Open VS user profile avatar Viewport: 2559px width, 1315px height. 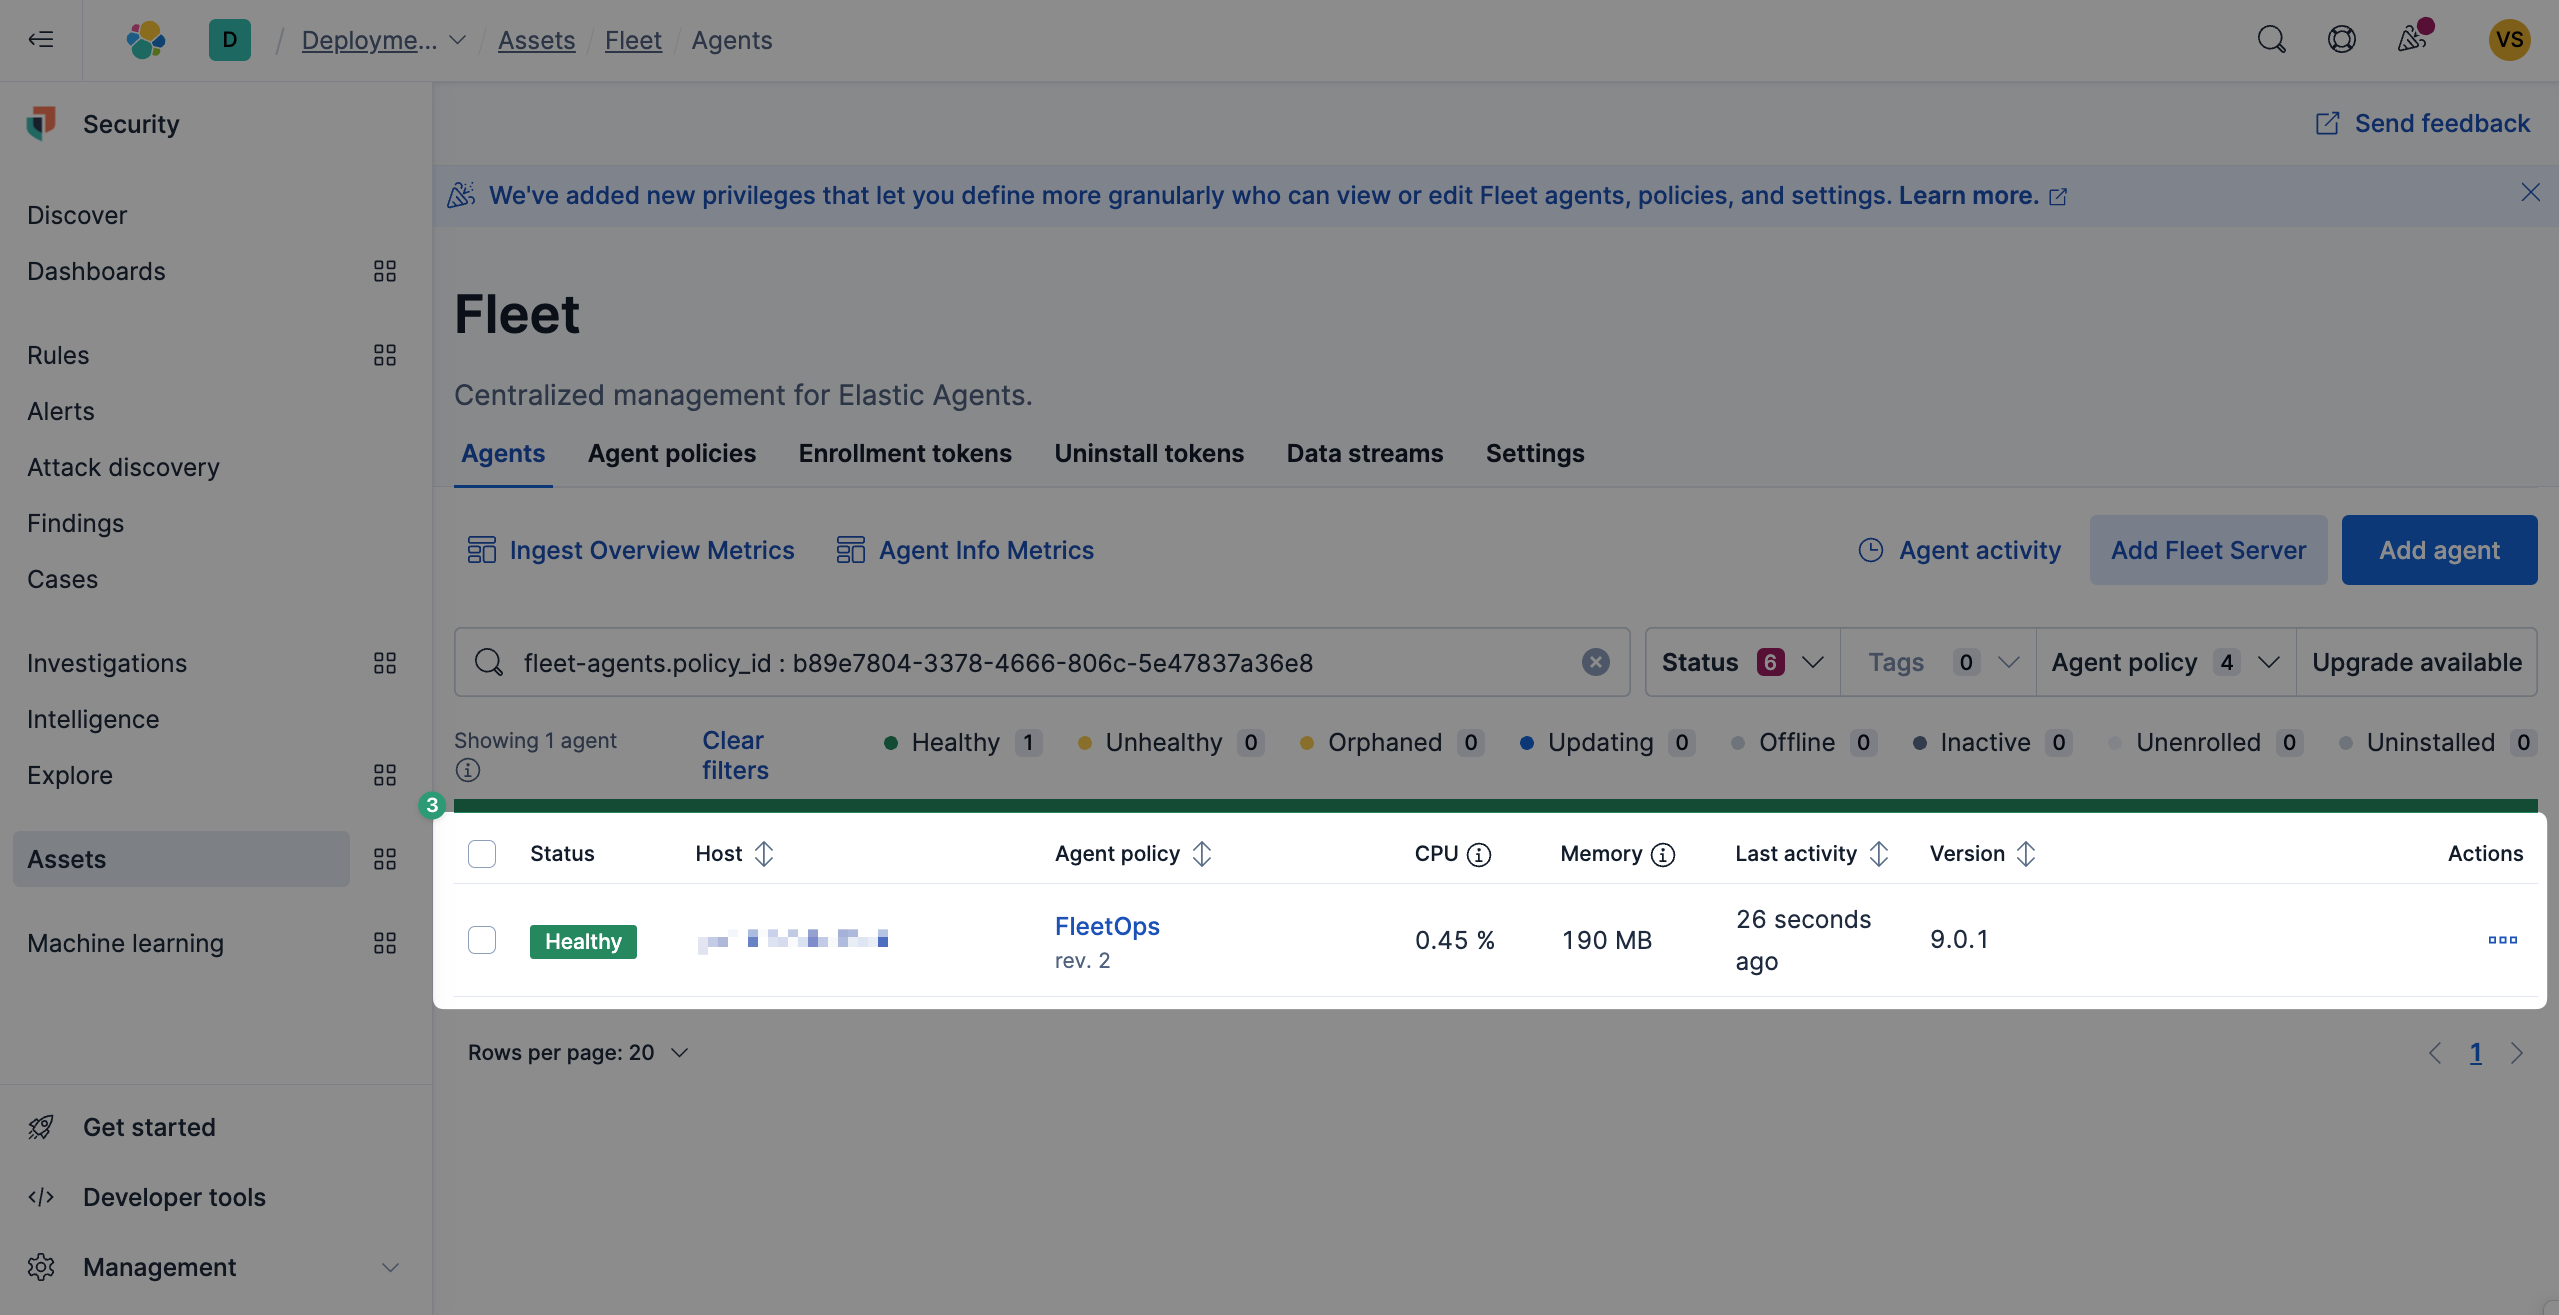coord(2510,40)
